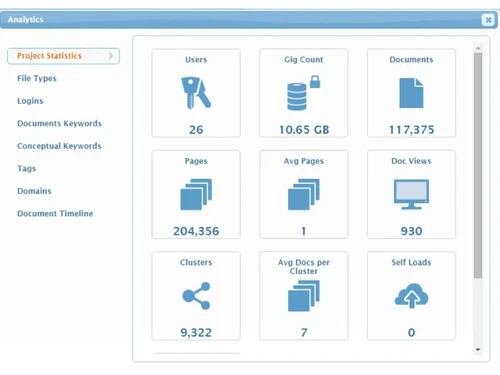
Task: Click the Clusters card title
Action: tap(196, 262)
